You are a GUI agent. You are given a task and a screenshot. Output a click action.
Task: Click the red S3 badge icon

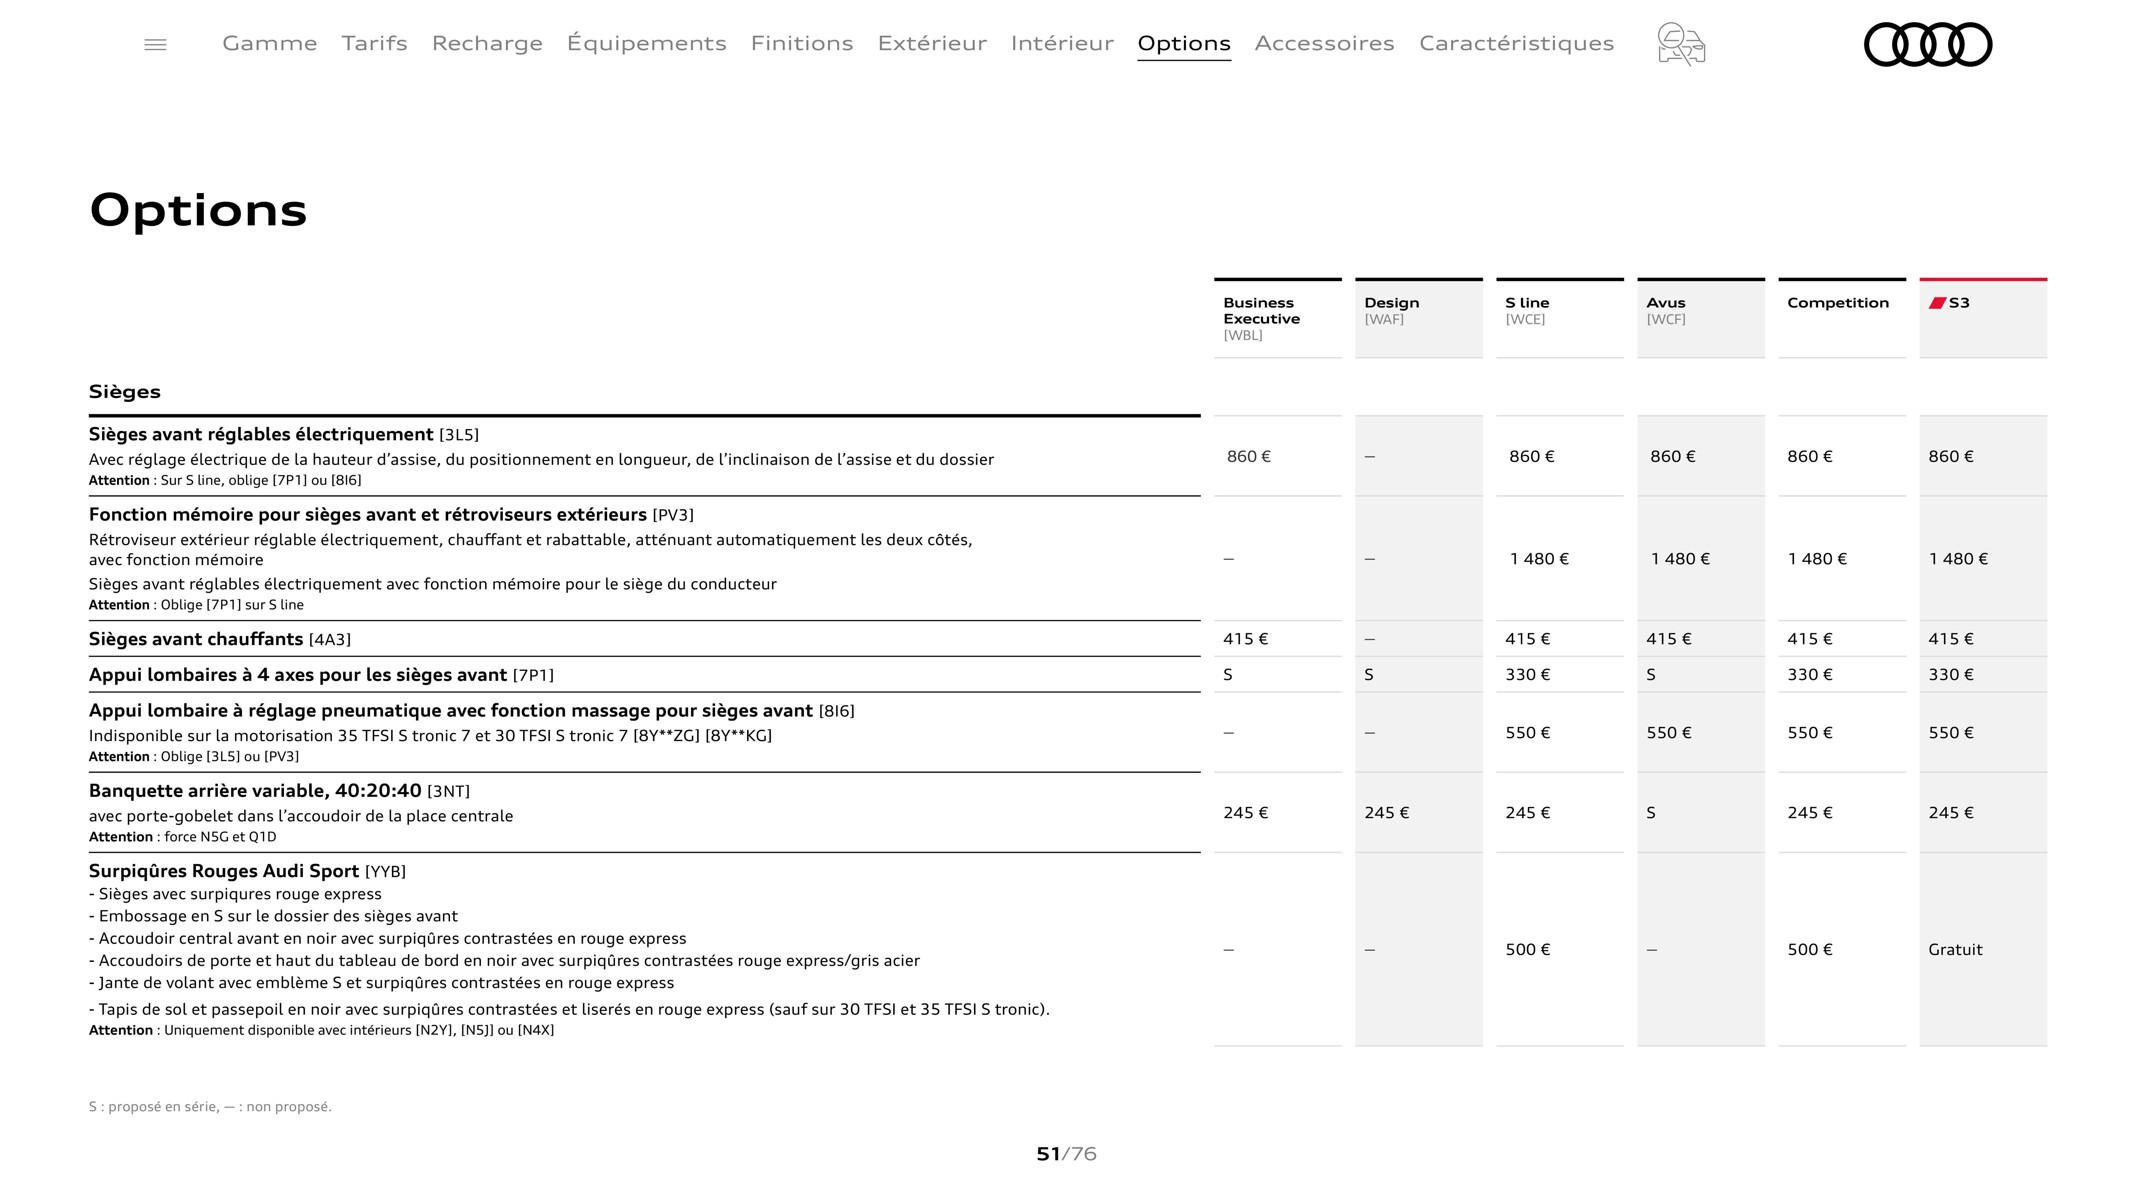coord(1937,303)
